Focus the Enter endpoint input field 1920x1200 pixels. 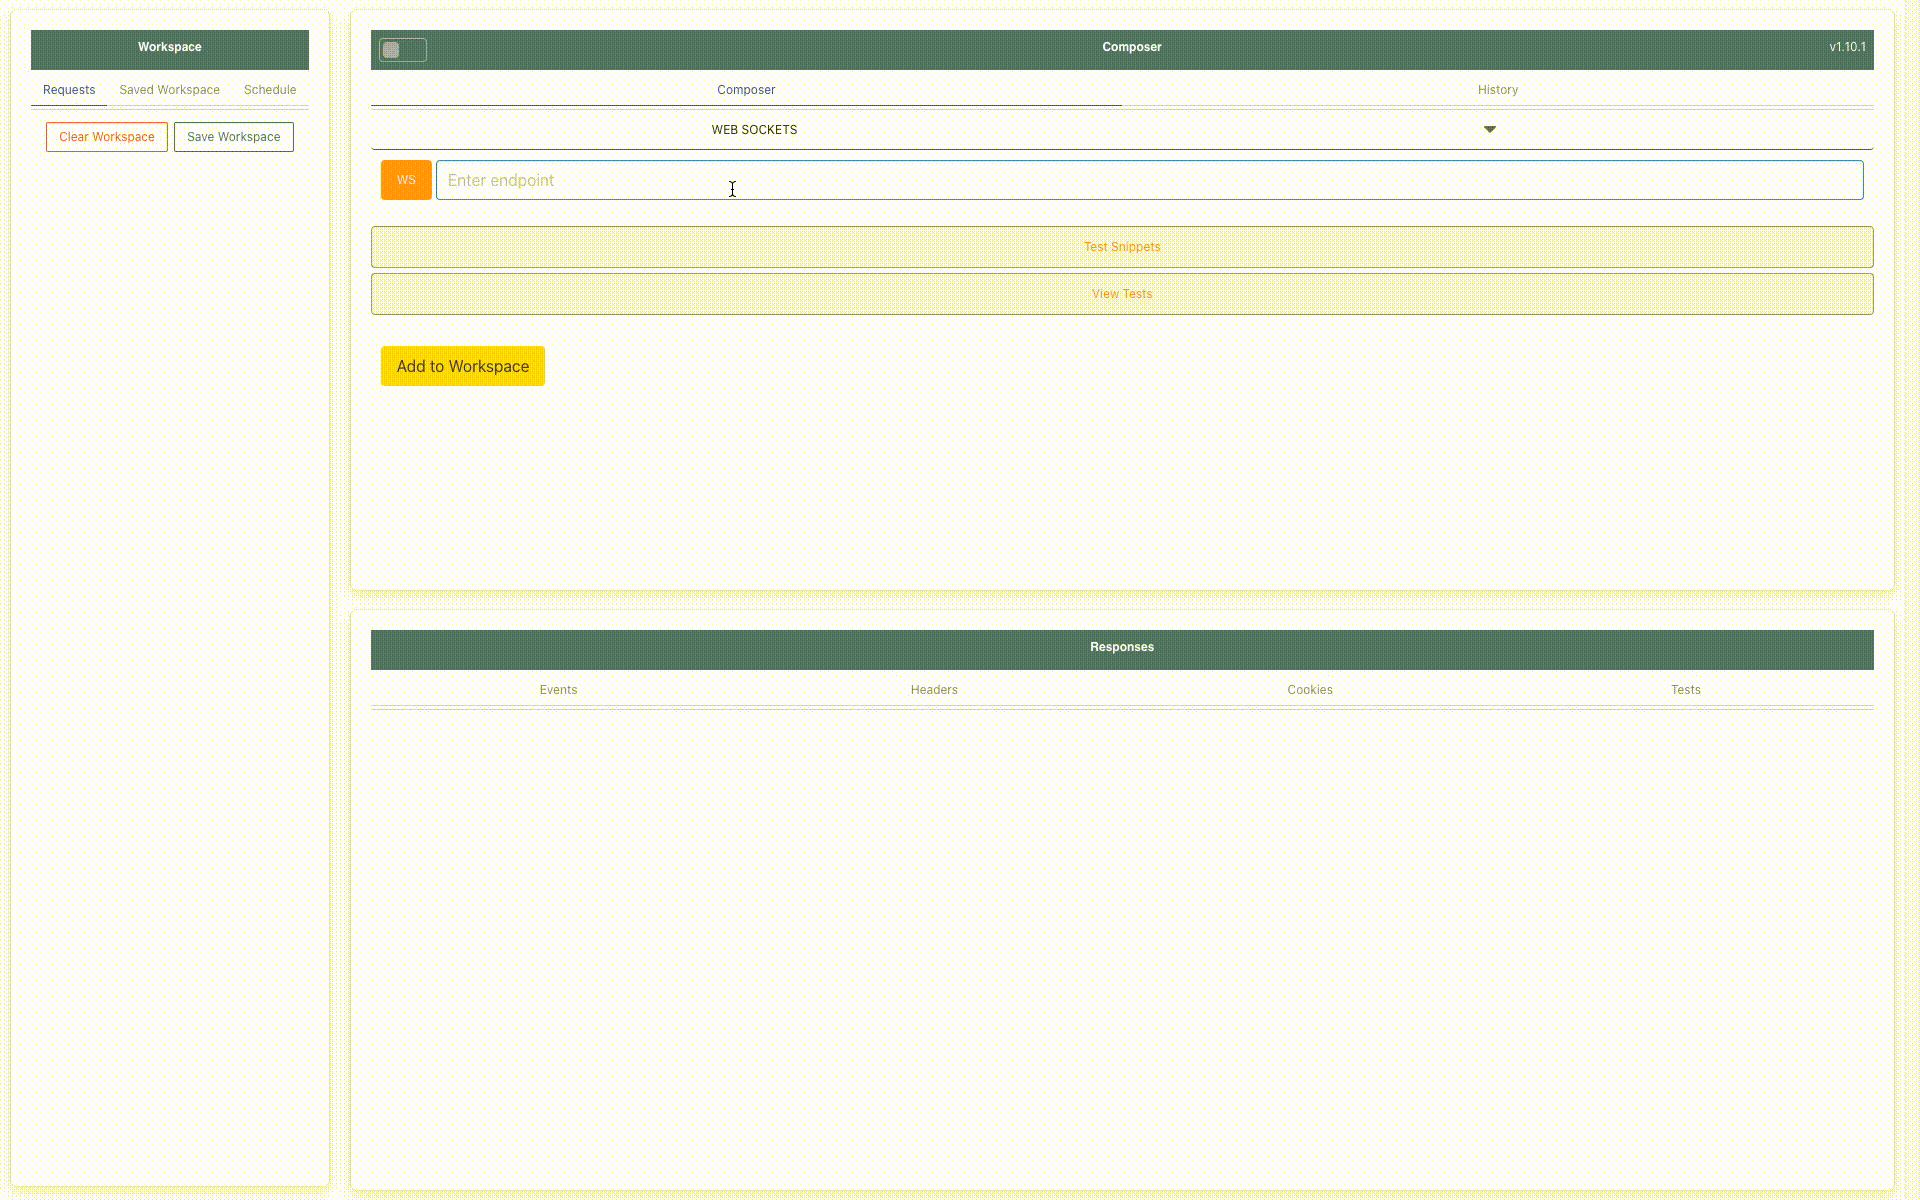point(1148,180)
